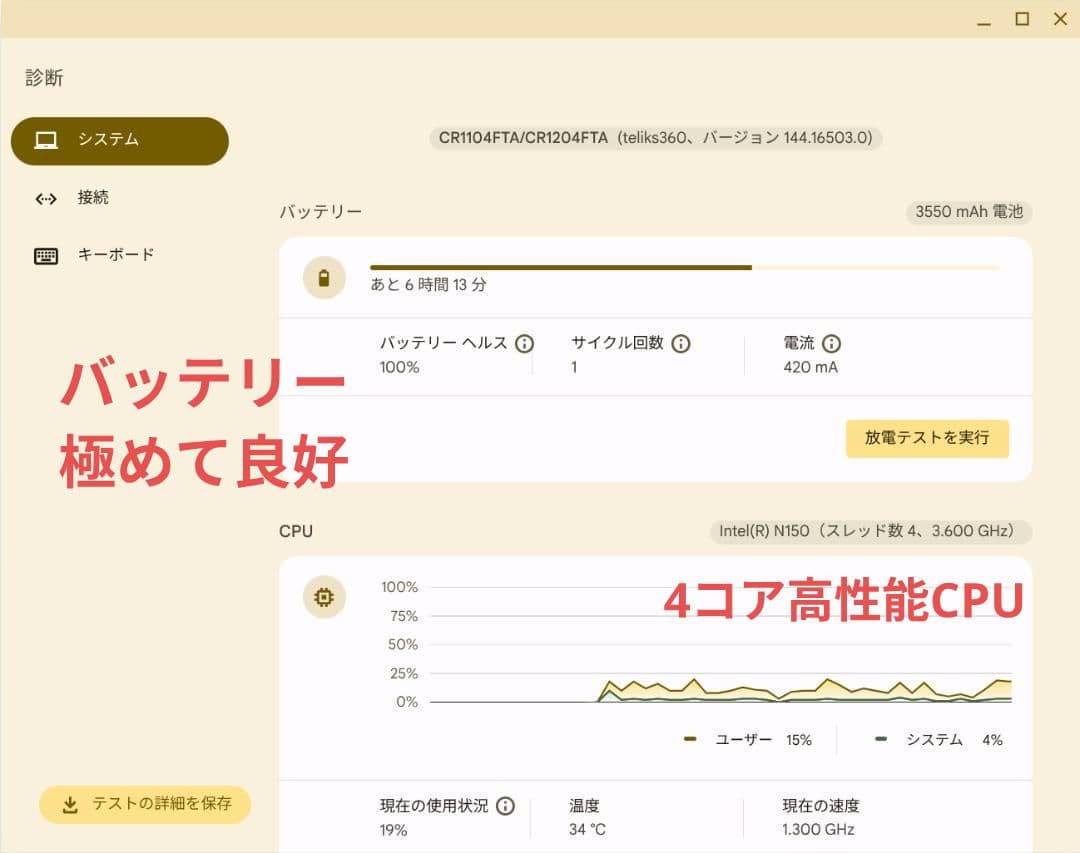Image resolution: width=1080 pixels, height=853 pixels.
Task: Switch to the 接続 section
Action: [x=93, y=198]
